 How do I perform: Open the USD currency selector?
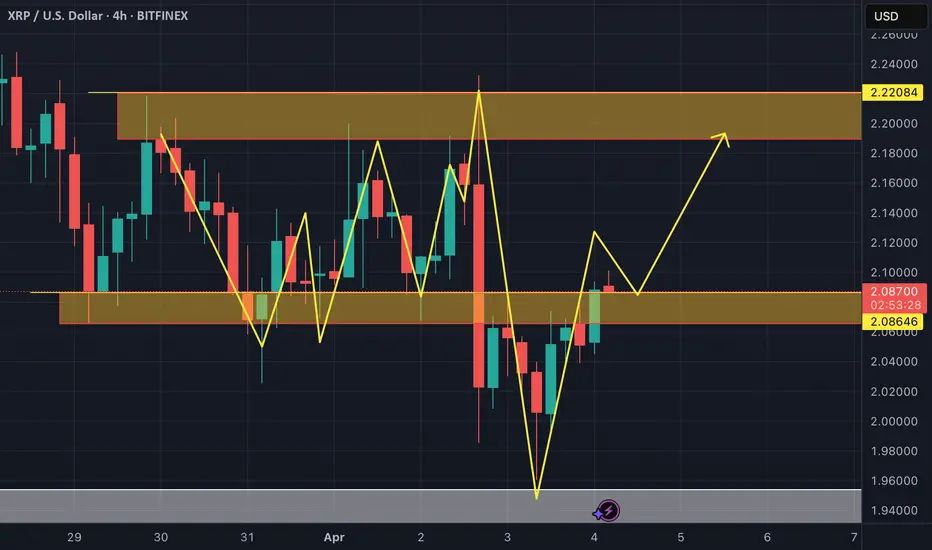click(895, 16)
